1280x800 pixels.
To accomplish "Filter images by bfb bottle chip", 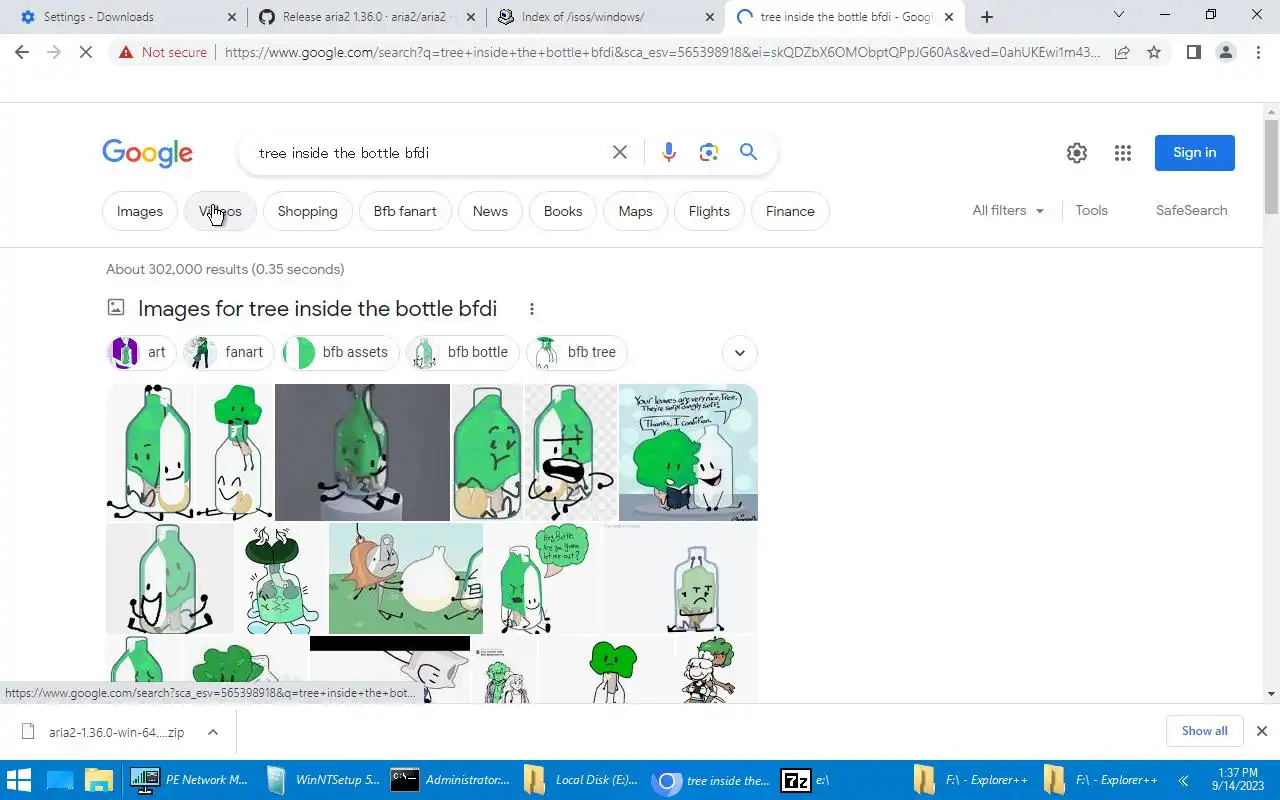I will coord(462,352).
